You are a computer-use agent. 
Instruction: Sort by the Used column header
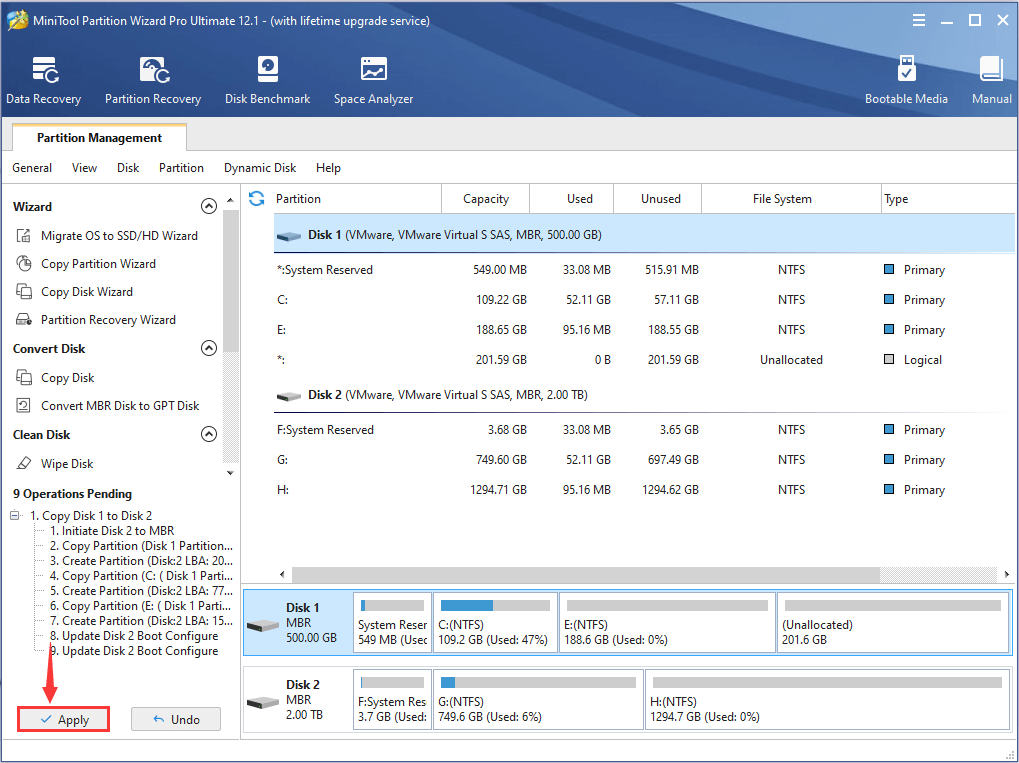tap(572, 199)
